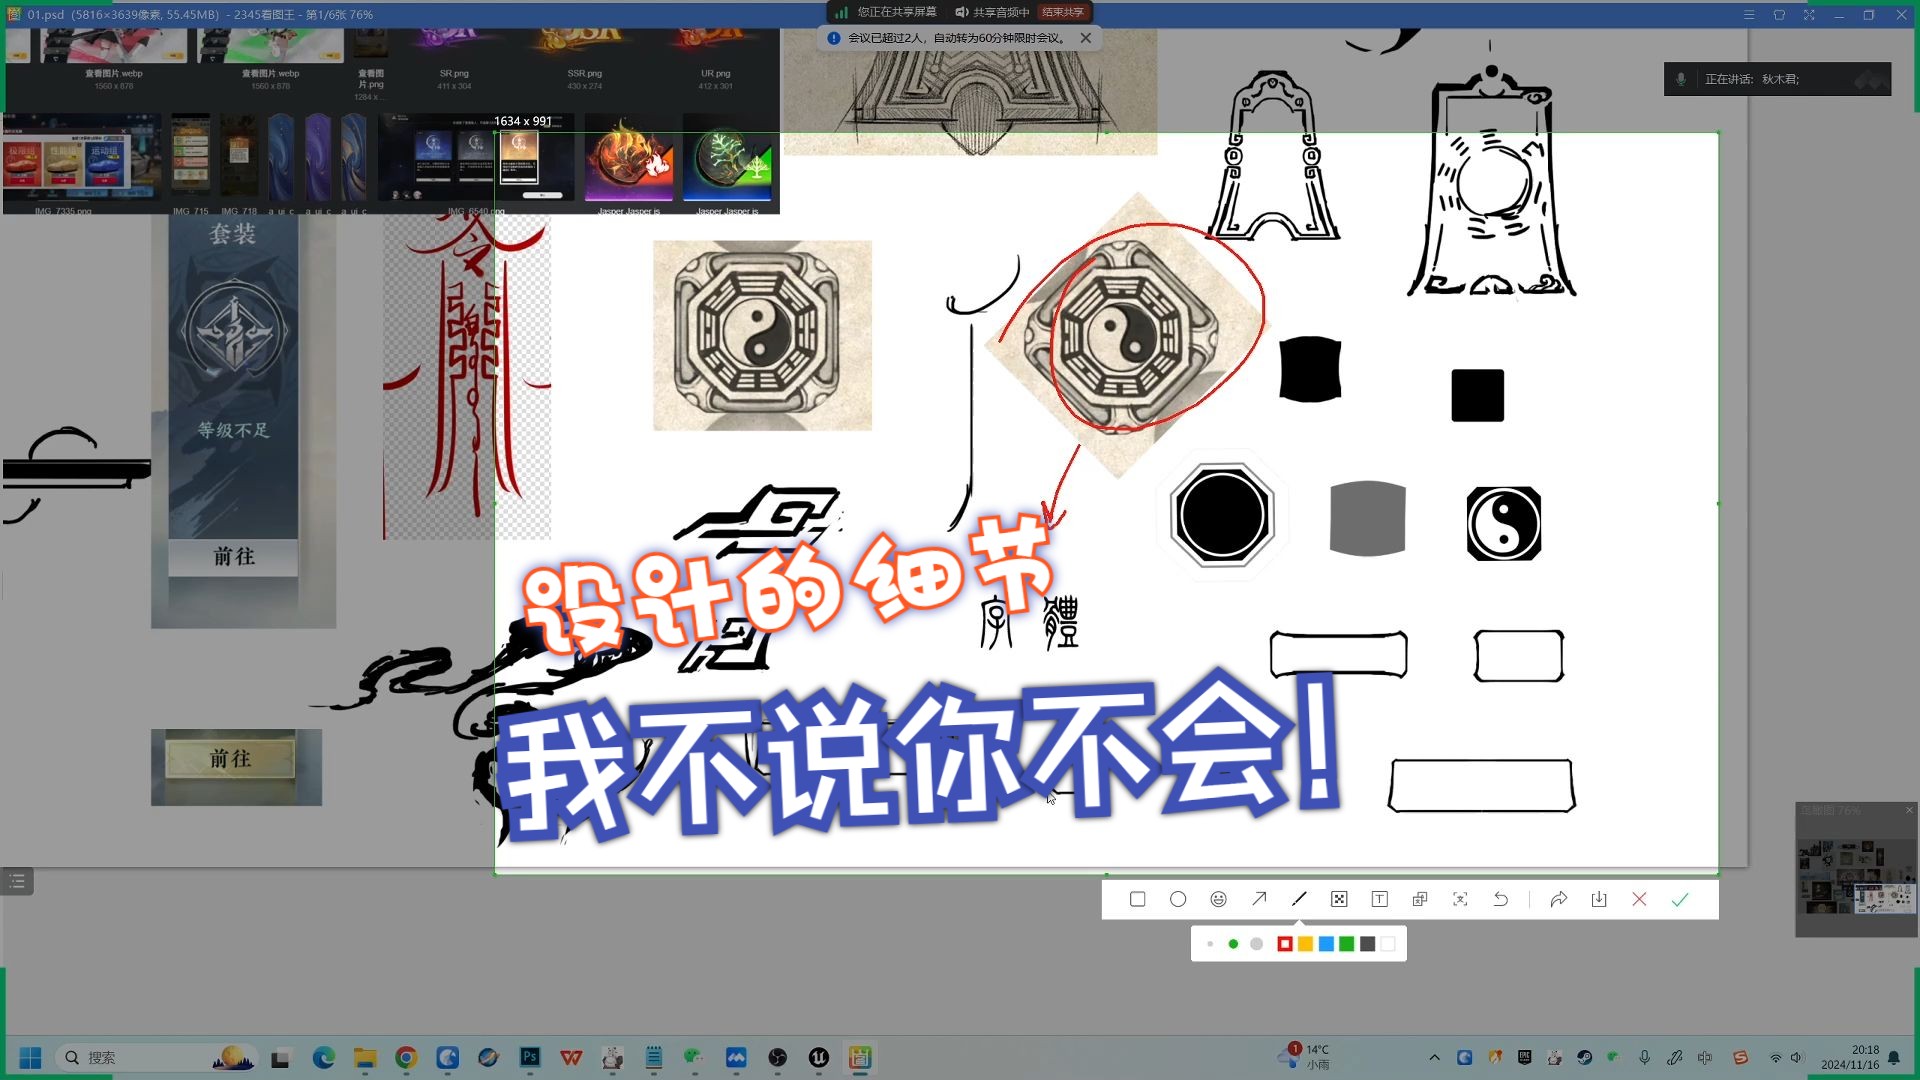Launch Microsoft Edge from taskbar
1920x1080 pixels.
(x=323, y=1057)
